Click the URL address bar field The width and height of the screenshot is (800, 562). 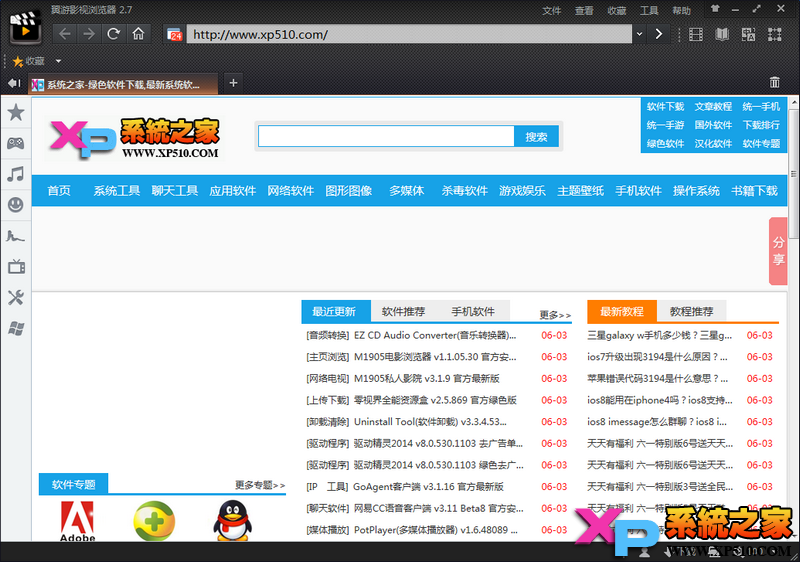(x=409, y=34)
